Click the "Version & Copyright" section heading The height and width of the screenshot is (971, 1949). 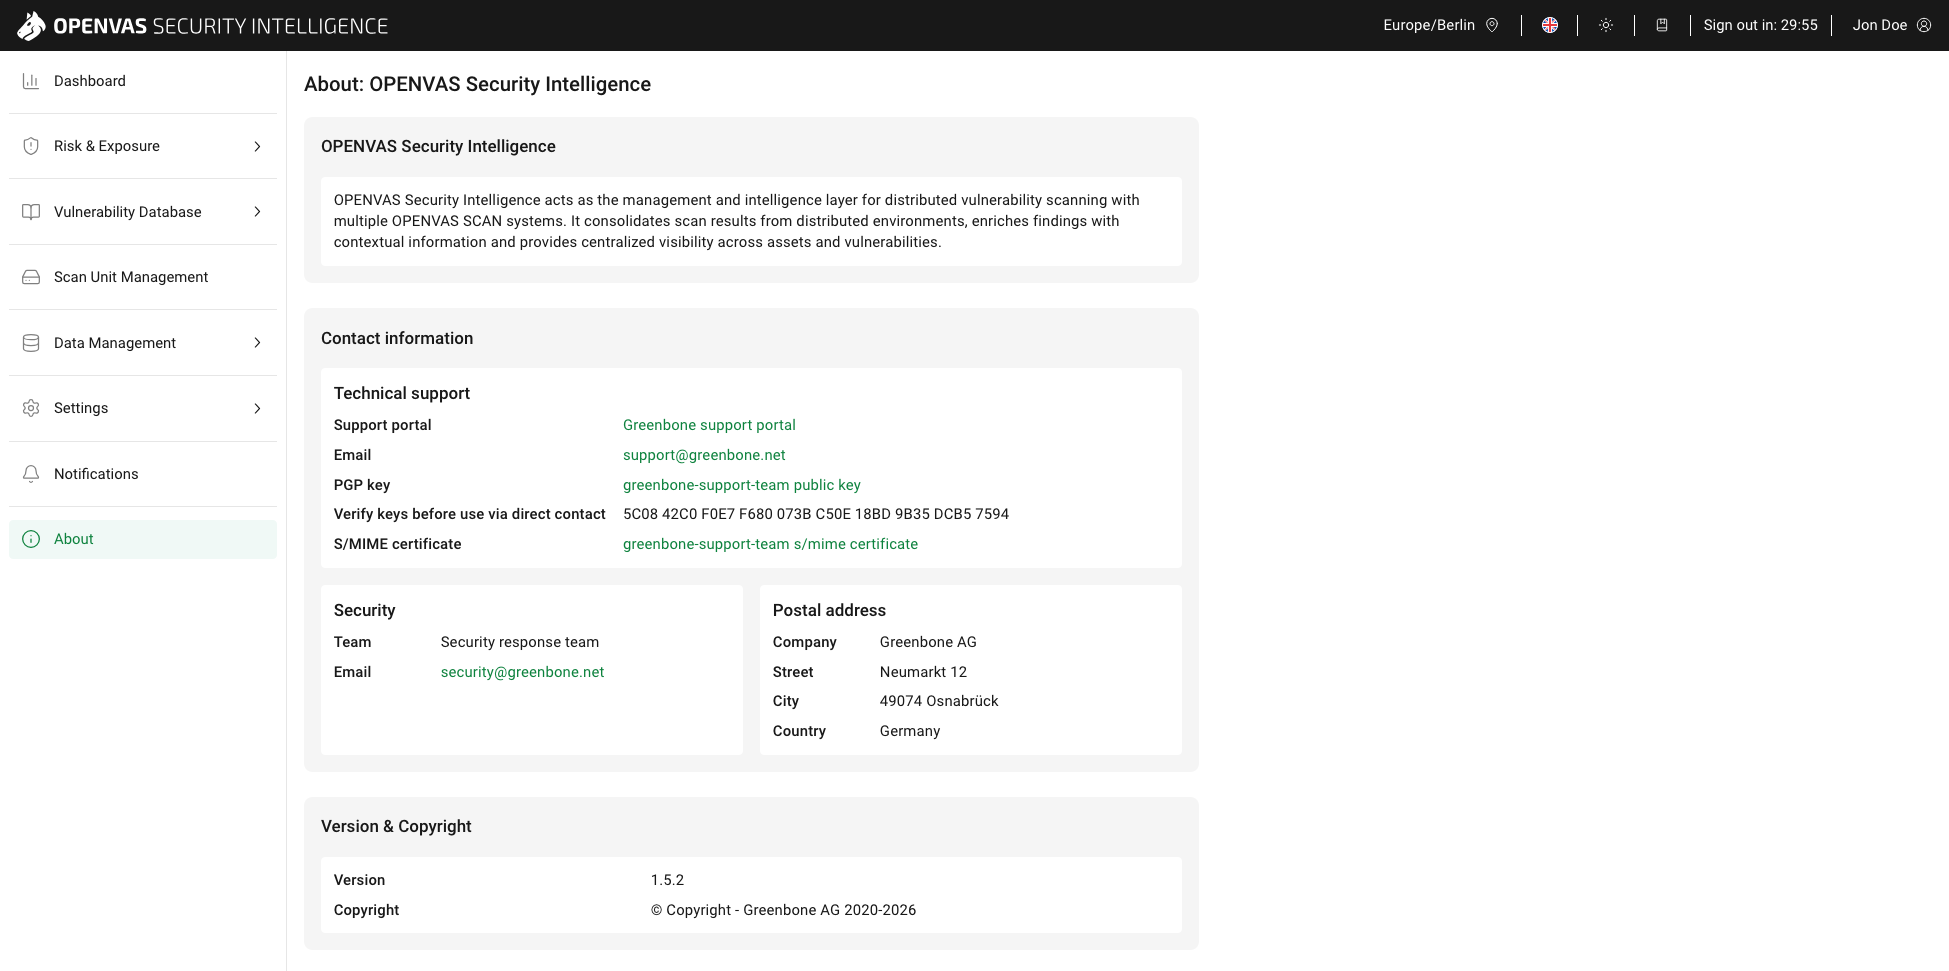[x=396, y=826]
